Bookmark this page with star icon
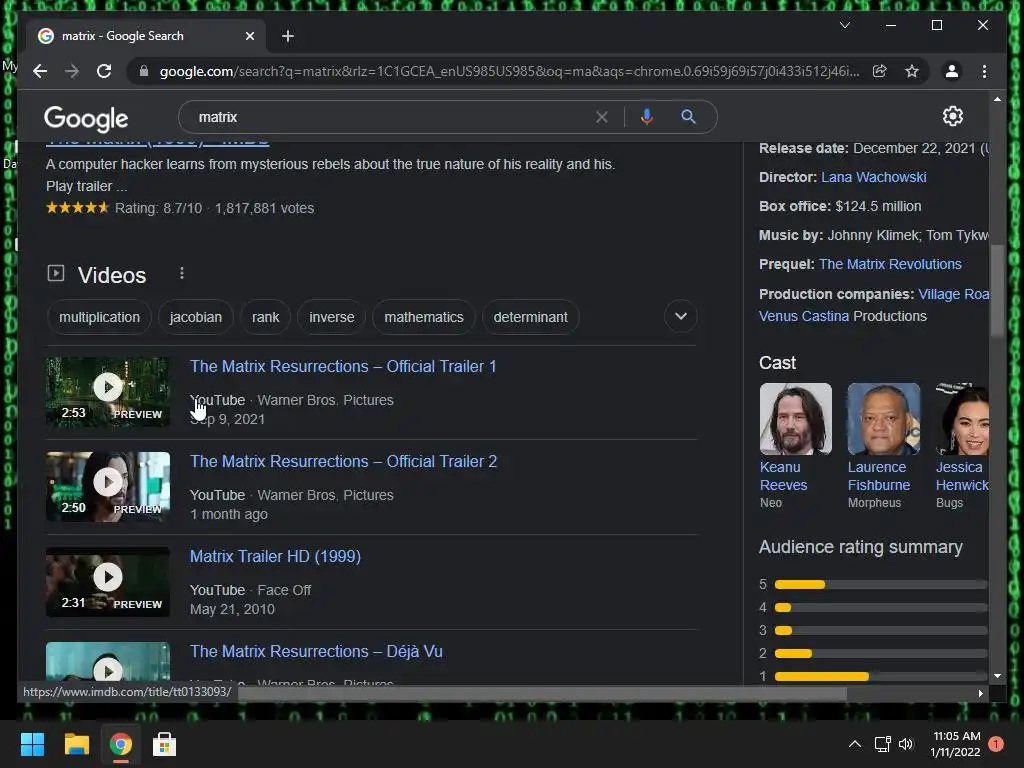The width and height of the screenshot is (1024, 768). click(912, 71)
